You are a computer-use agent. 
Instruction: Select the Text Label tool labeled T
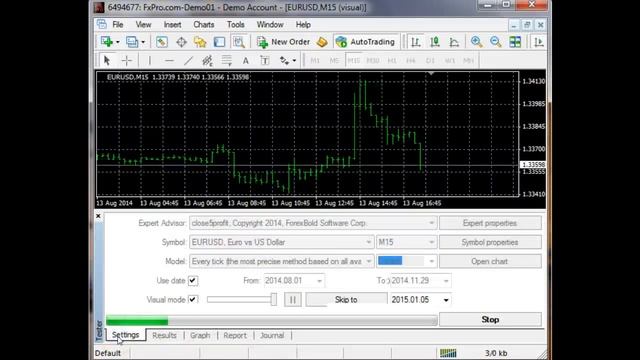[x=265, y=60]
